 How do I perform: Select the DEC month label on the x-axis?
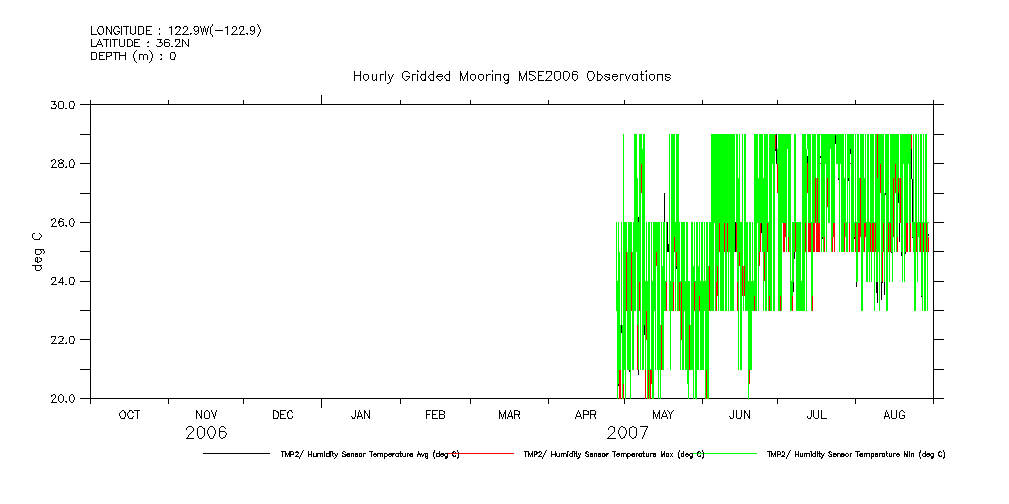(283, 415)
